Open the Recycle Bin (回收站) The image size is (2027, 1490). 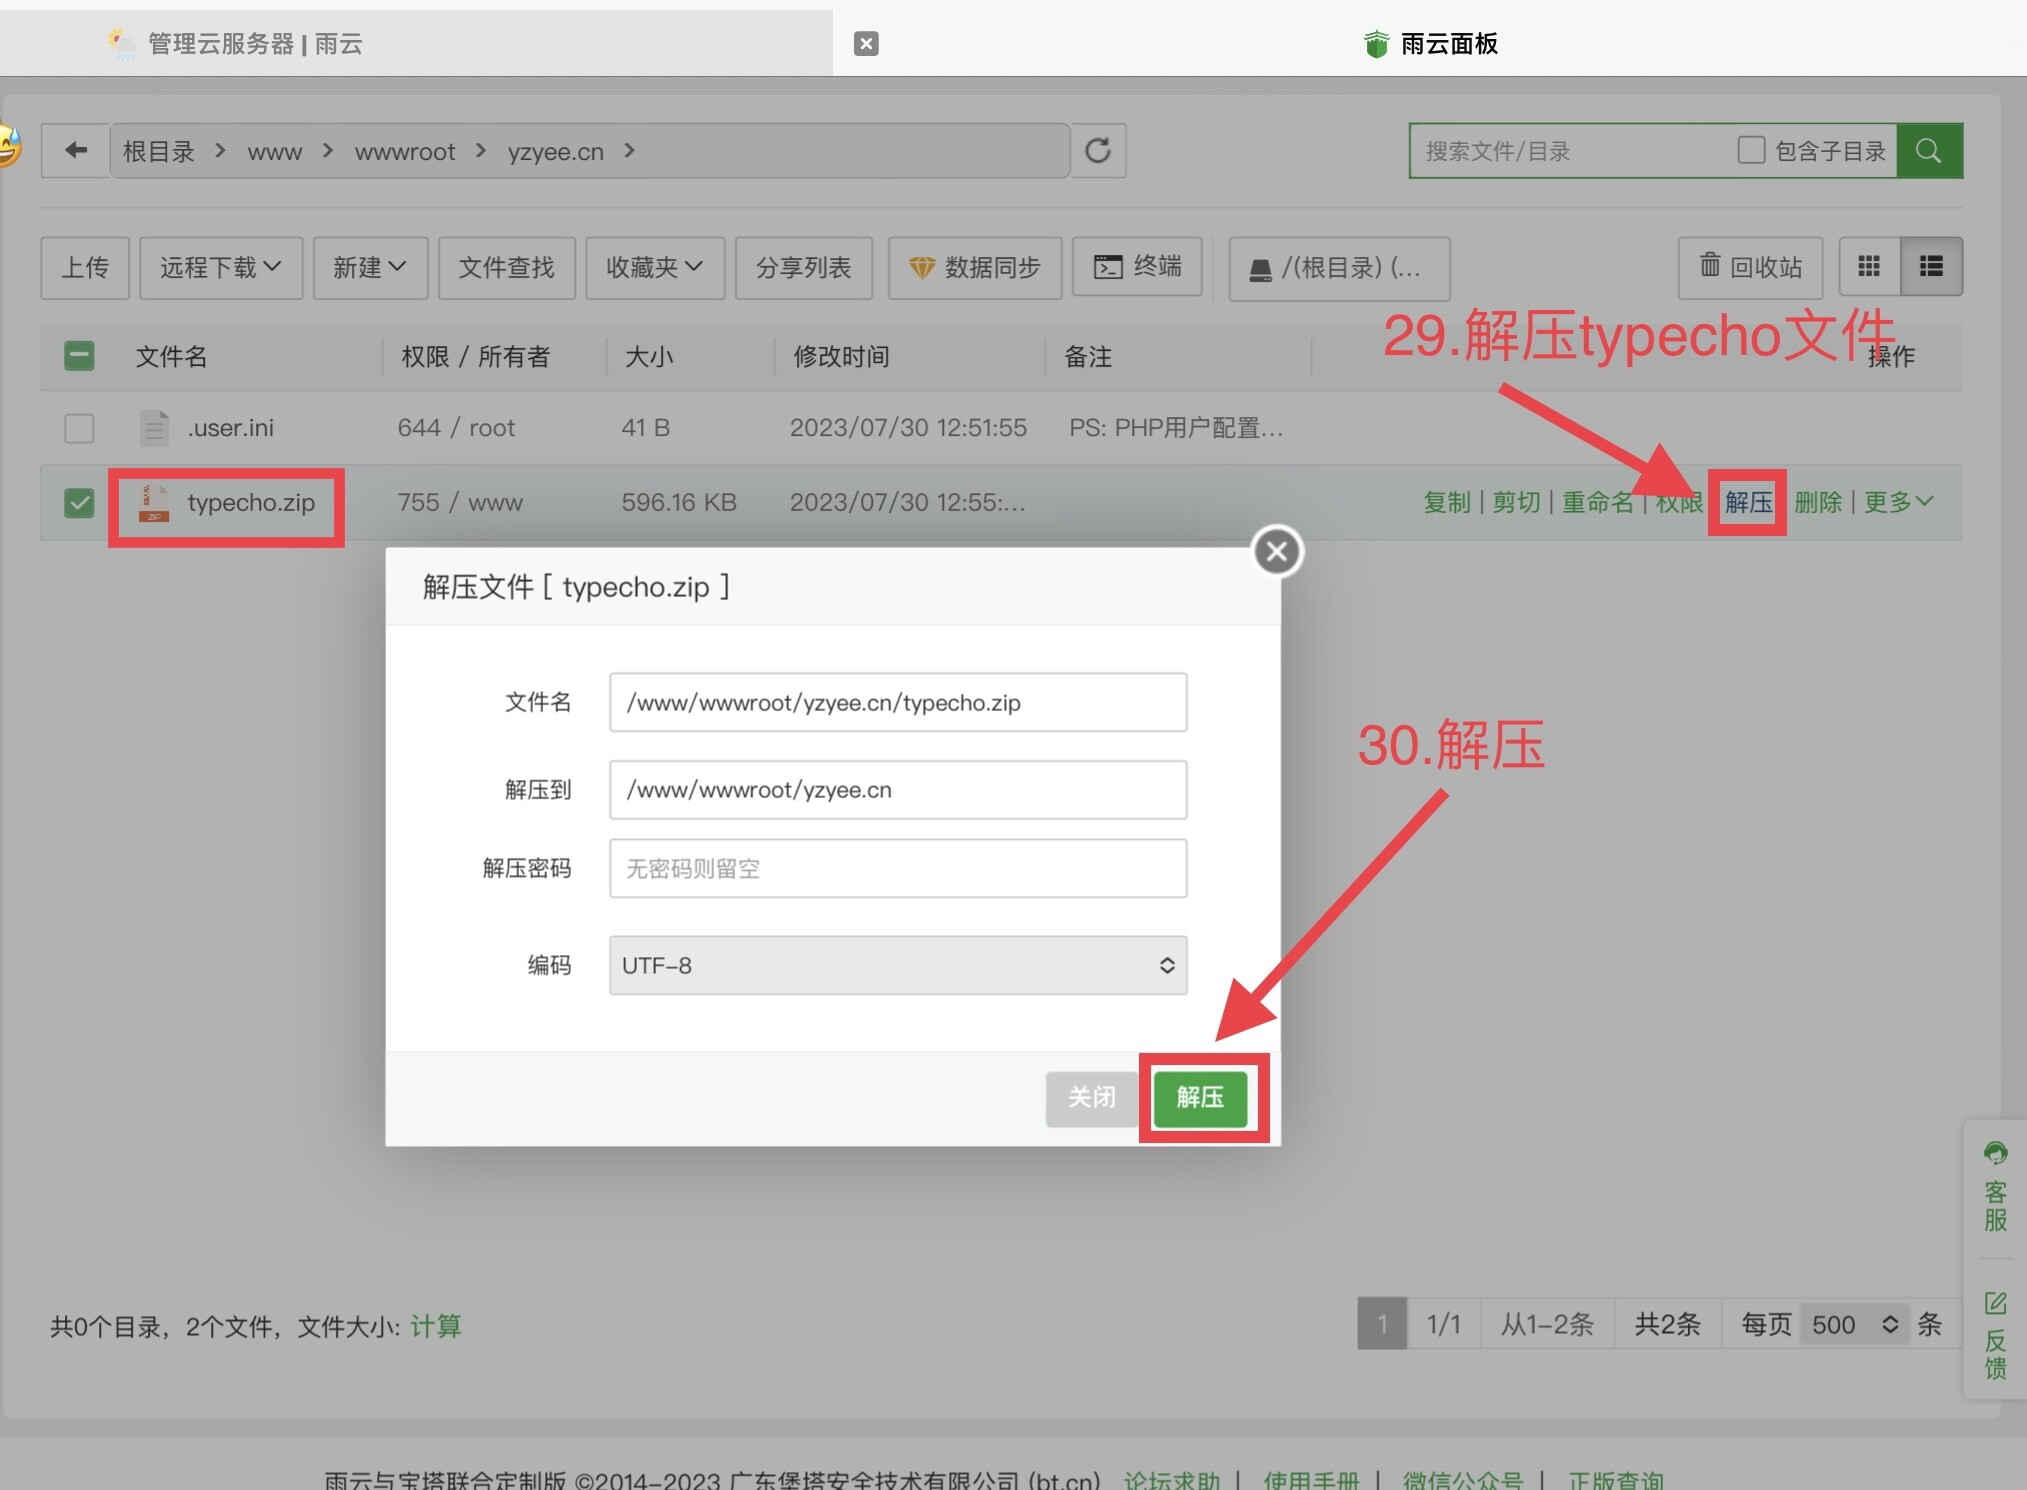point(1750,267)
